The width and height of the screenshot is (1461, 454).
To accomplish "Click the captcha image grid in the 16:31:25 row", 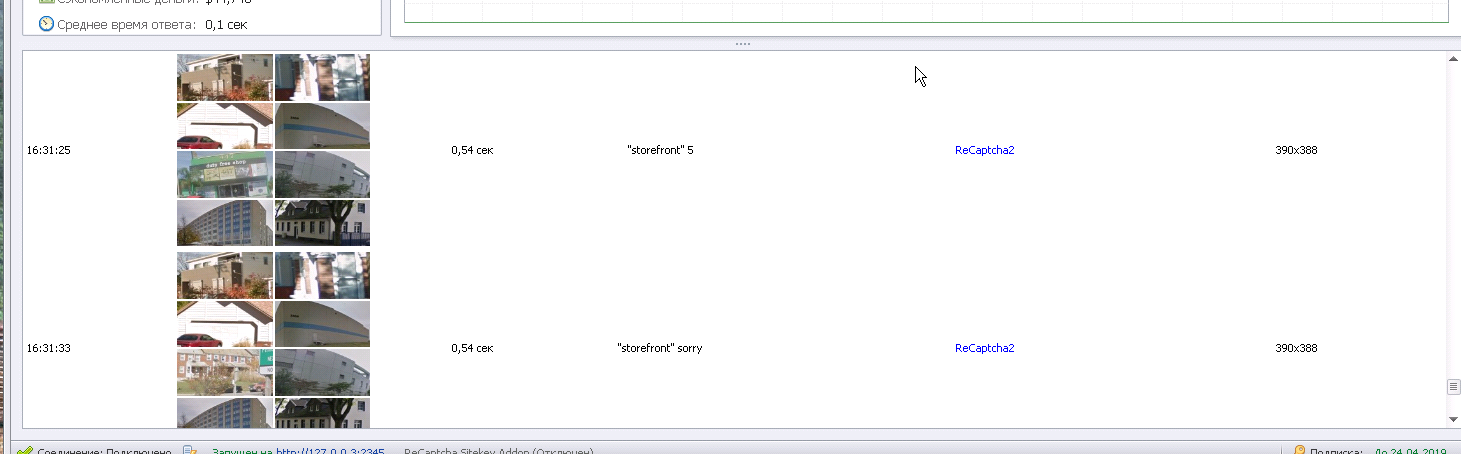I will tap(273, 150).
